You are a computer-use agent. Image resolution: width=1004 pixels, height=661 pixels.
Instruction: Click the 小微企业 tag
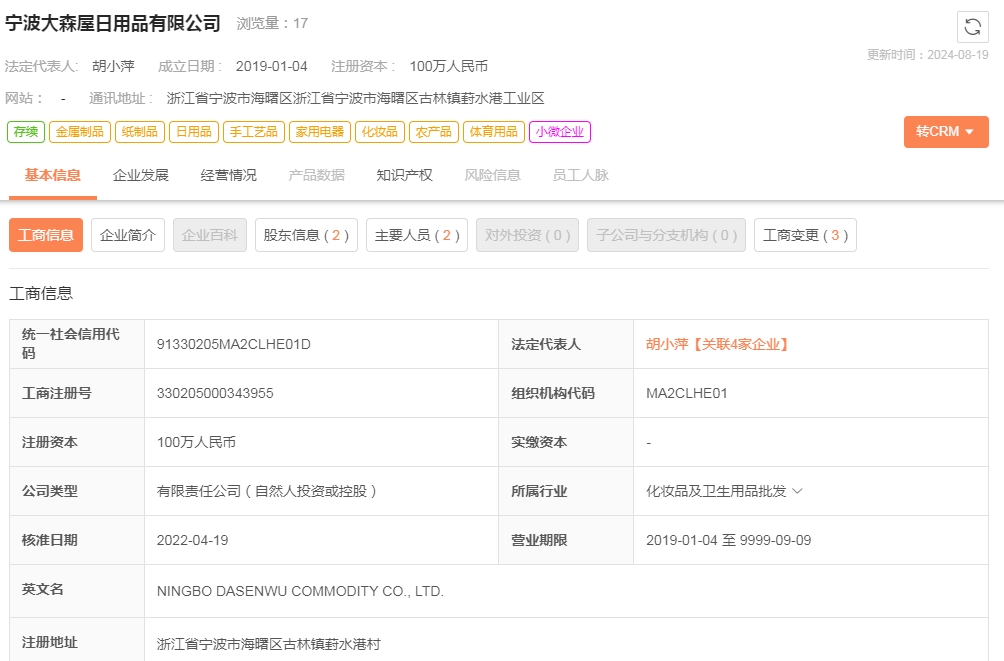tap(560, 132)
